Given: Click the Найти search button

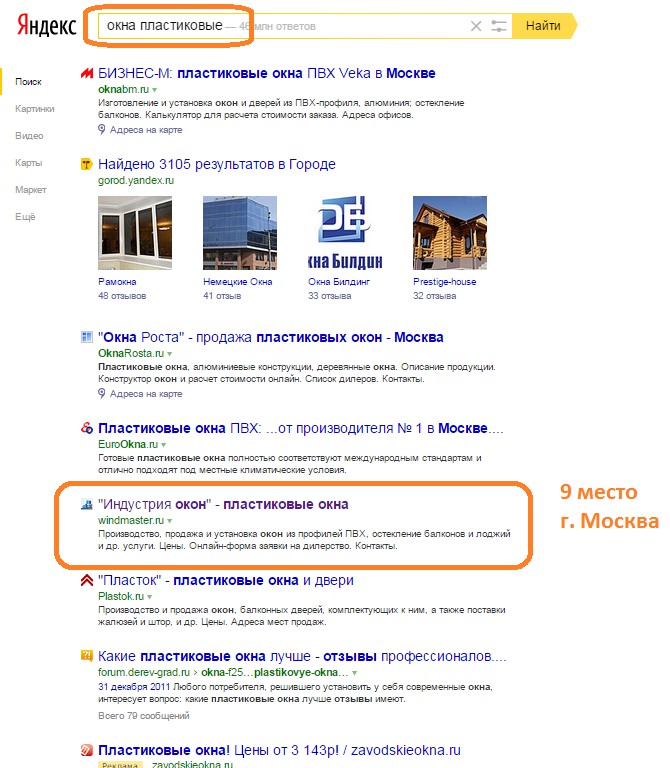Looking at the screenshot, I should pyautogui.click(x=544, y=26).
